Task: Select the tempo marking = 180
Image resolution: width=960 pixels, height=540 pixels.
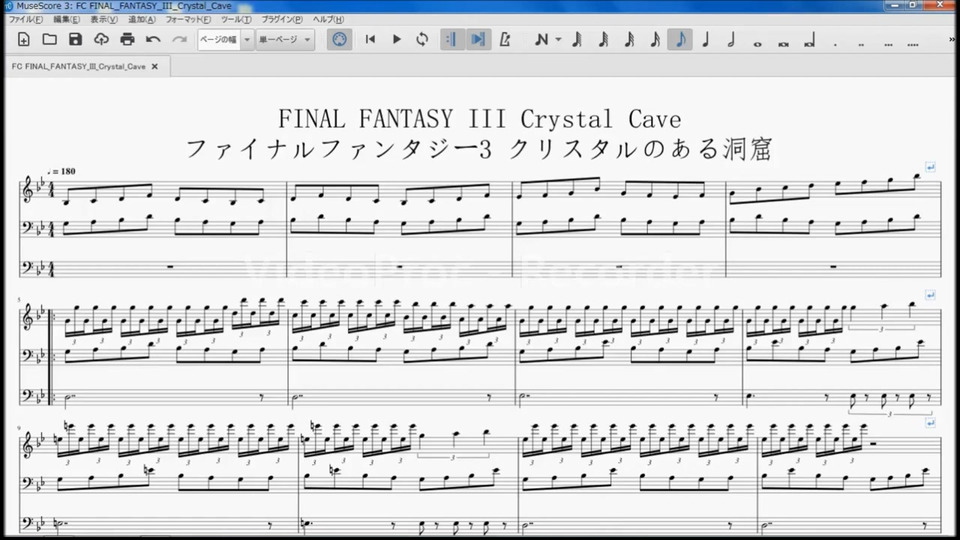Action: 62,171
